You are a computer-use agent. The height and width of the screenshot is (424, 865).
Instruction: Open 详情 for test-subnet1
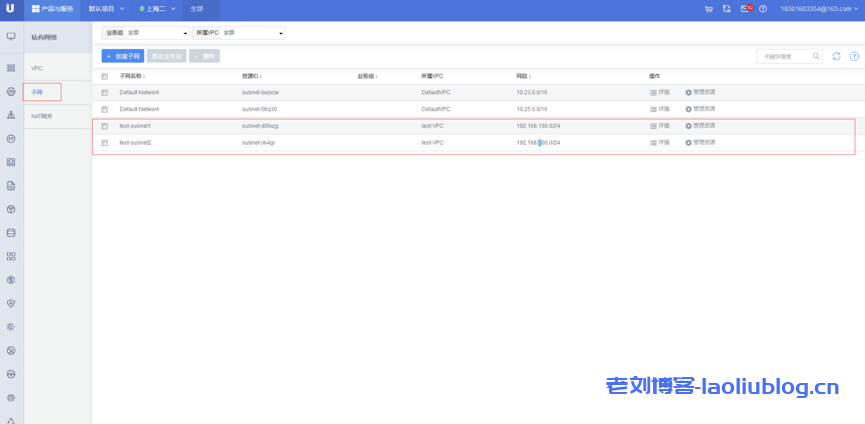659,126
